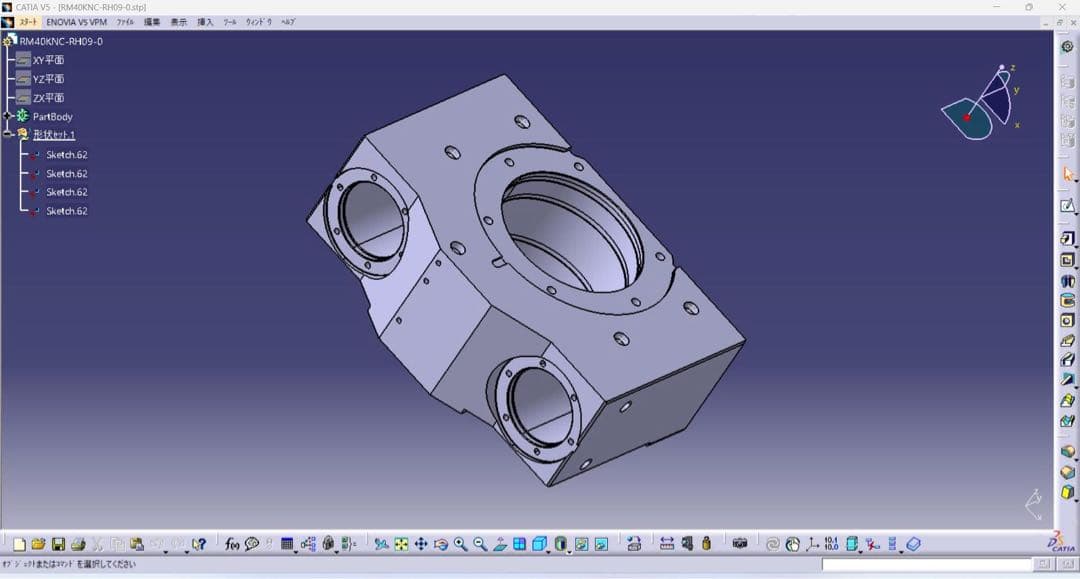Click the Zoom In magnifier icon
Viewport: 1080px width, 579px height.
[461, 544]
